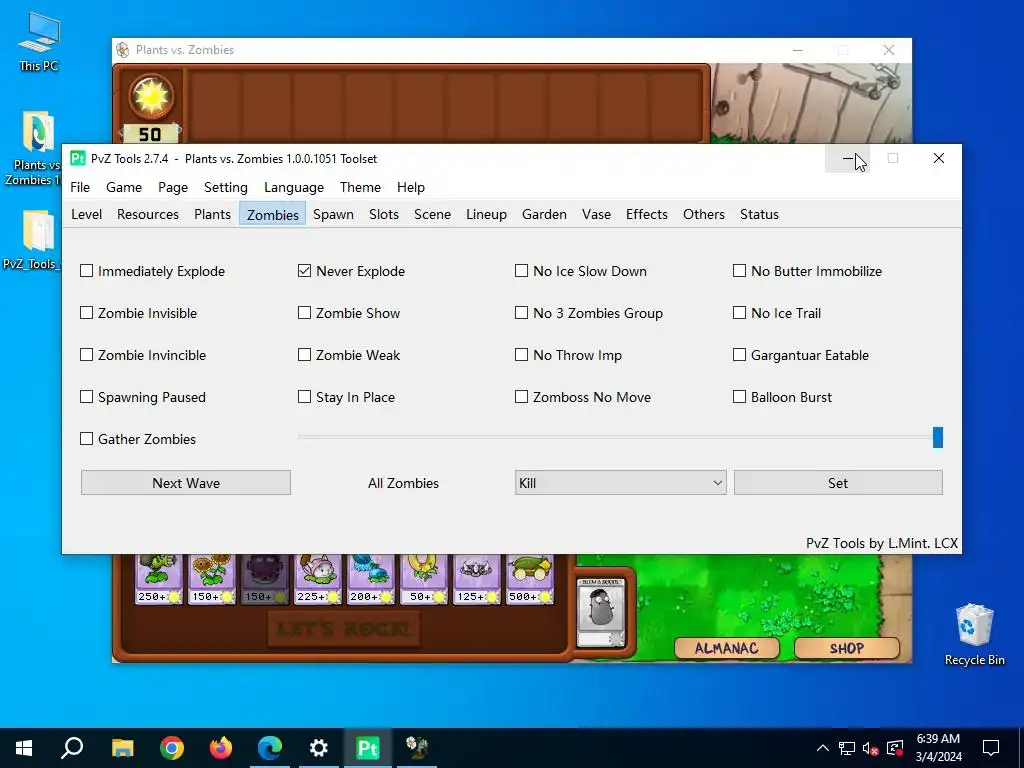
Task: Switch to Plants vs. Zombies taskbar icon
Action: coord(417,748)
